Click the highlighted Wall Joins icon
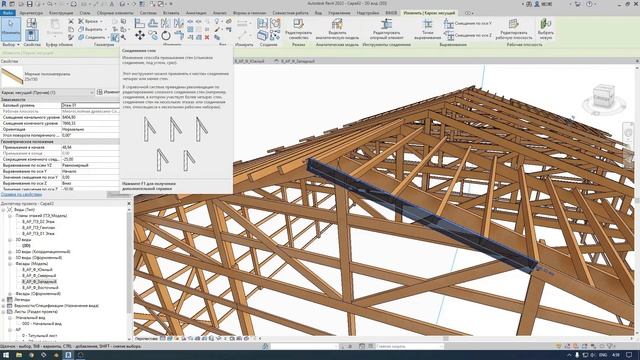 115,38
